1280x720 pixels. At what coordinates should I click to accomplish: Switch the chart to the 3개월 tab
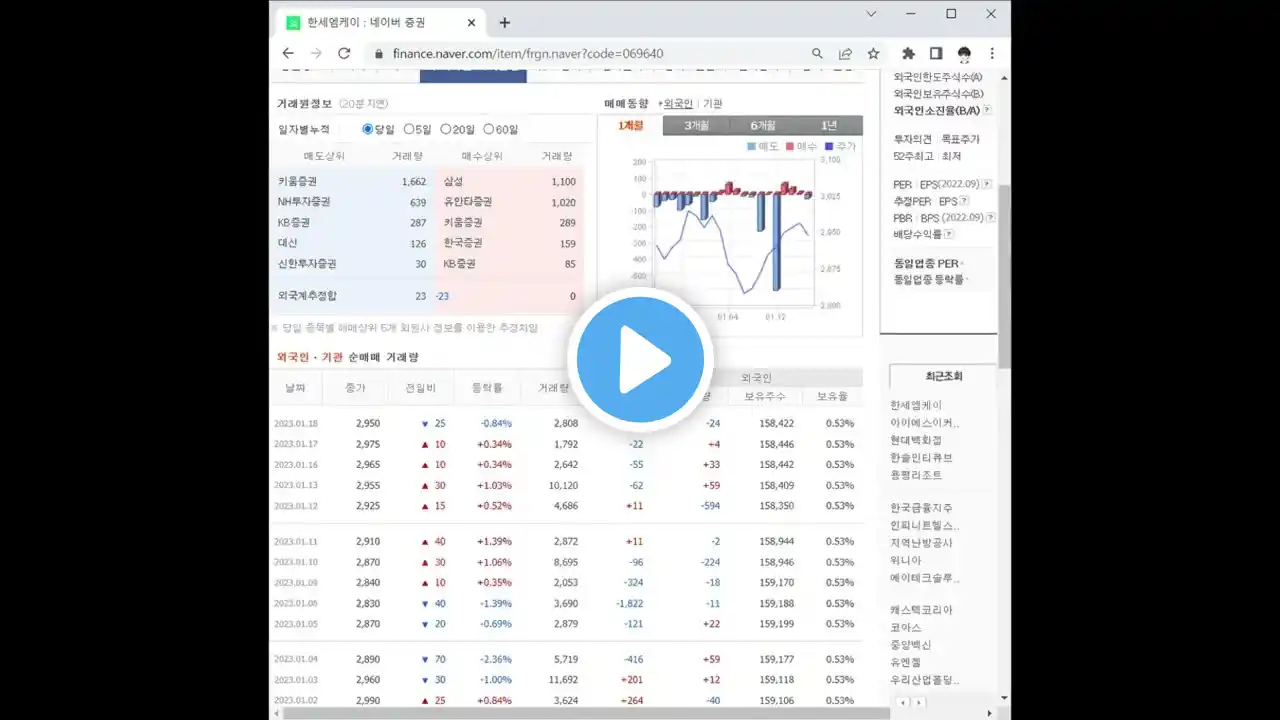click(x=696, y=125)
